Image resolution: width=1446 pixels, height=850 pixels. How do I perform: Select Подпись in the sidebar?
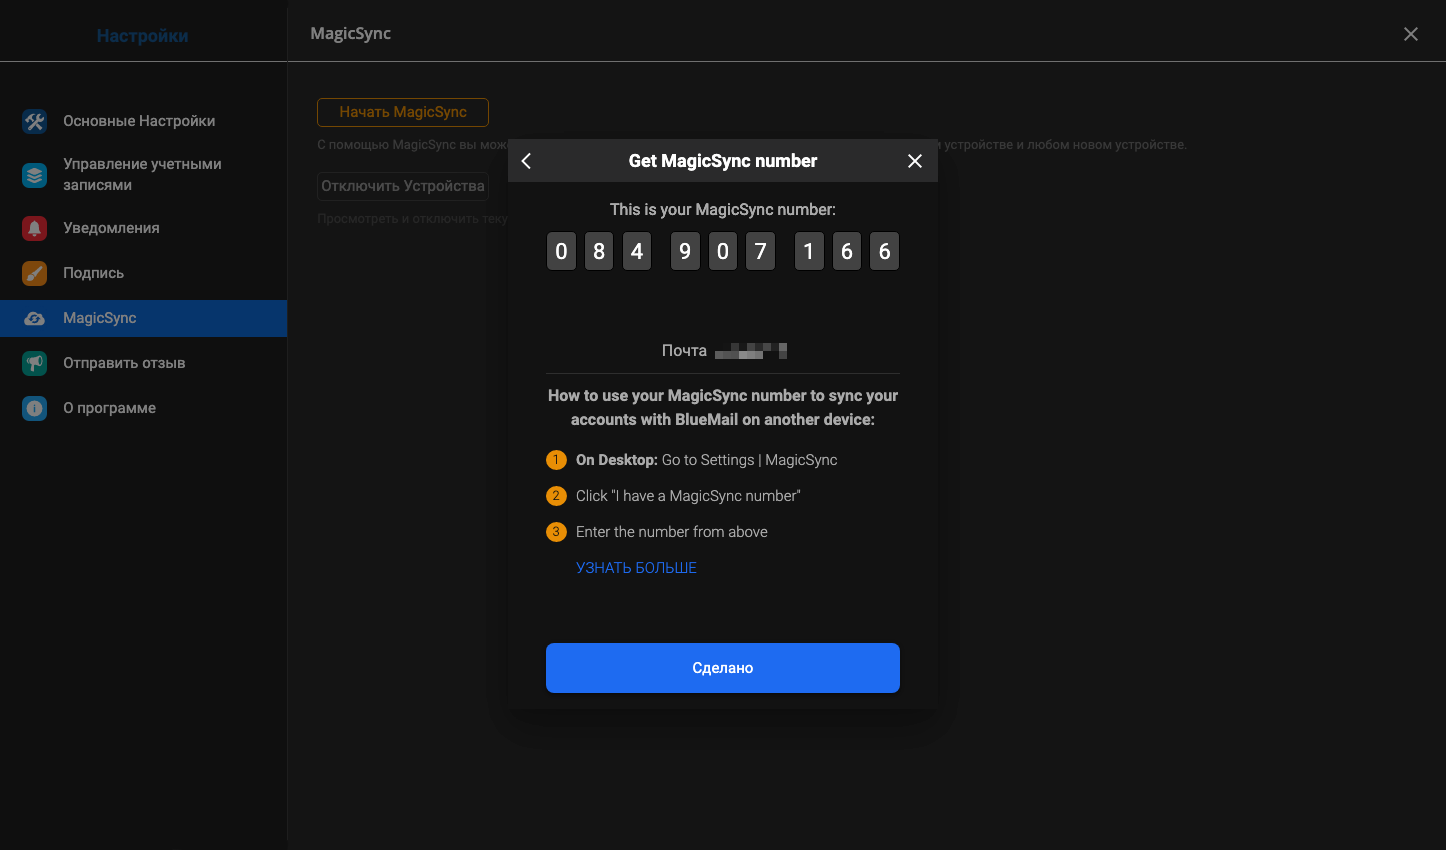click(144, 273)
